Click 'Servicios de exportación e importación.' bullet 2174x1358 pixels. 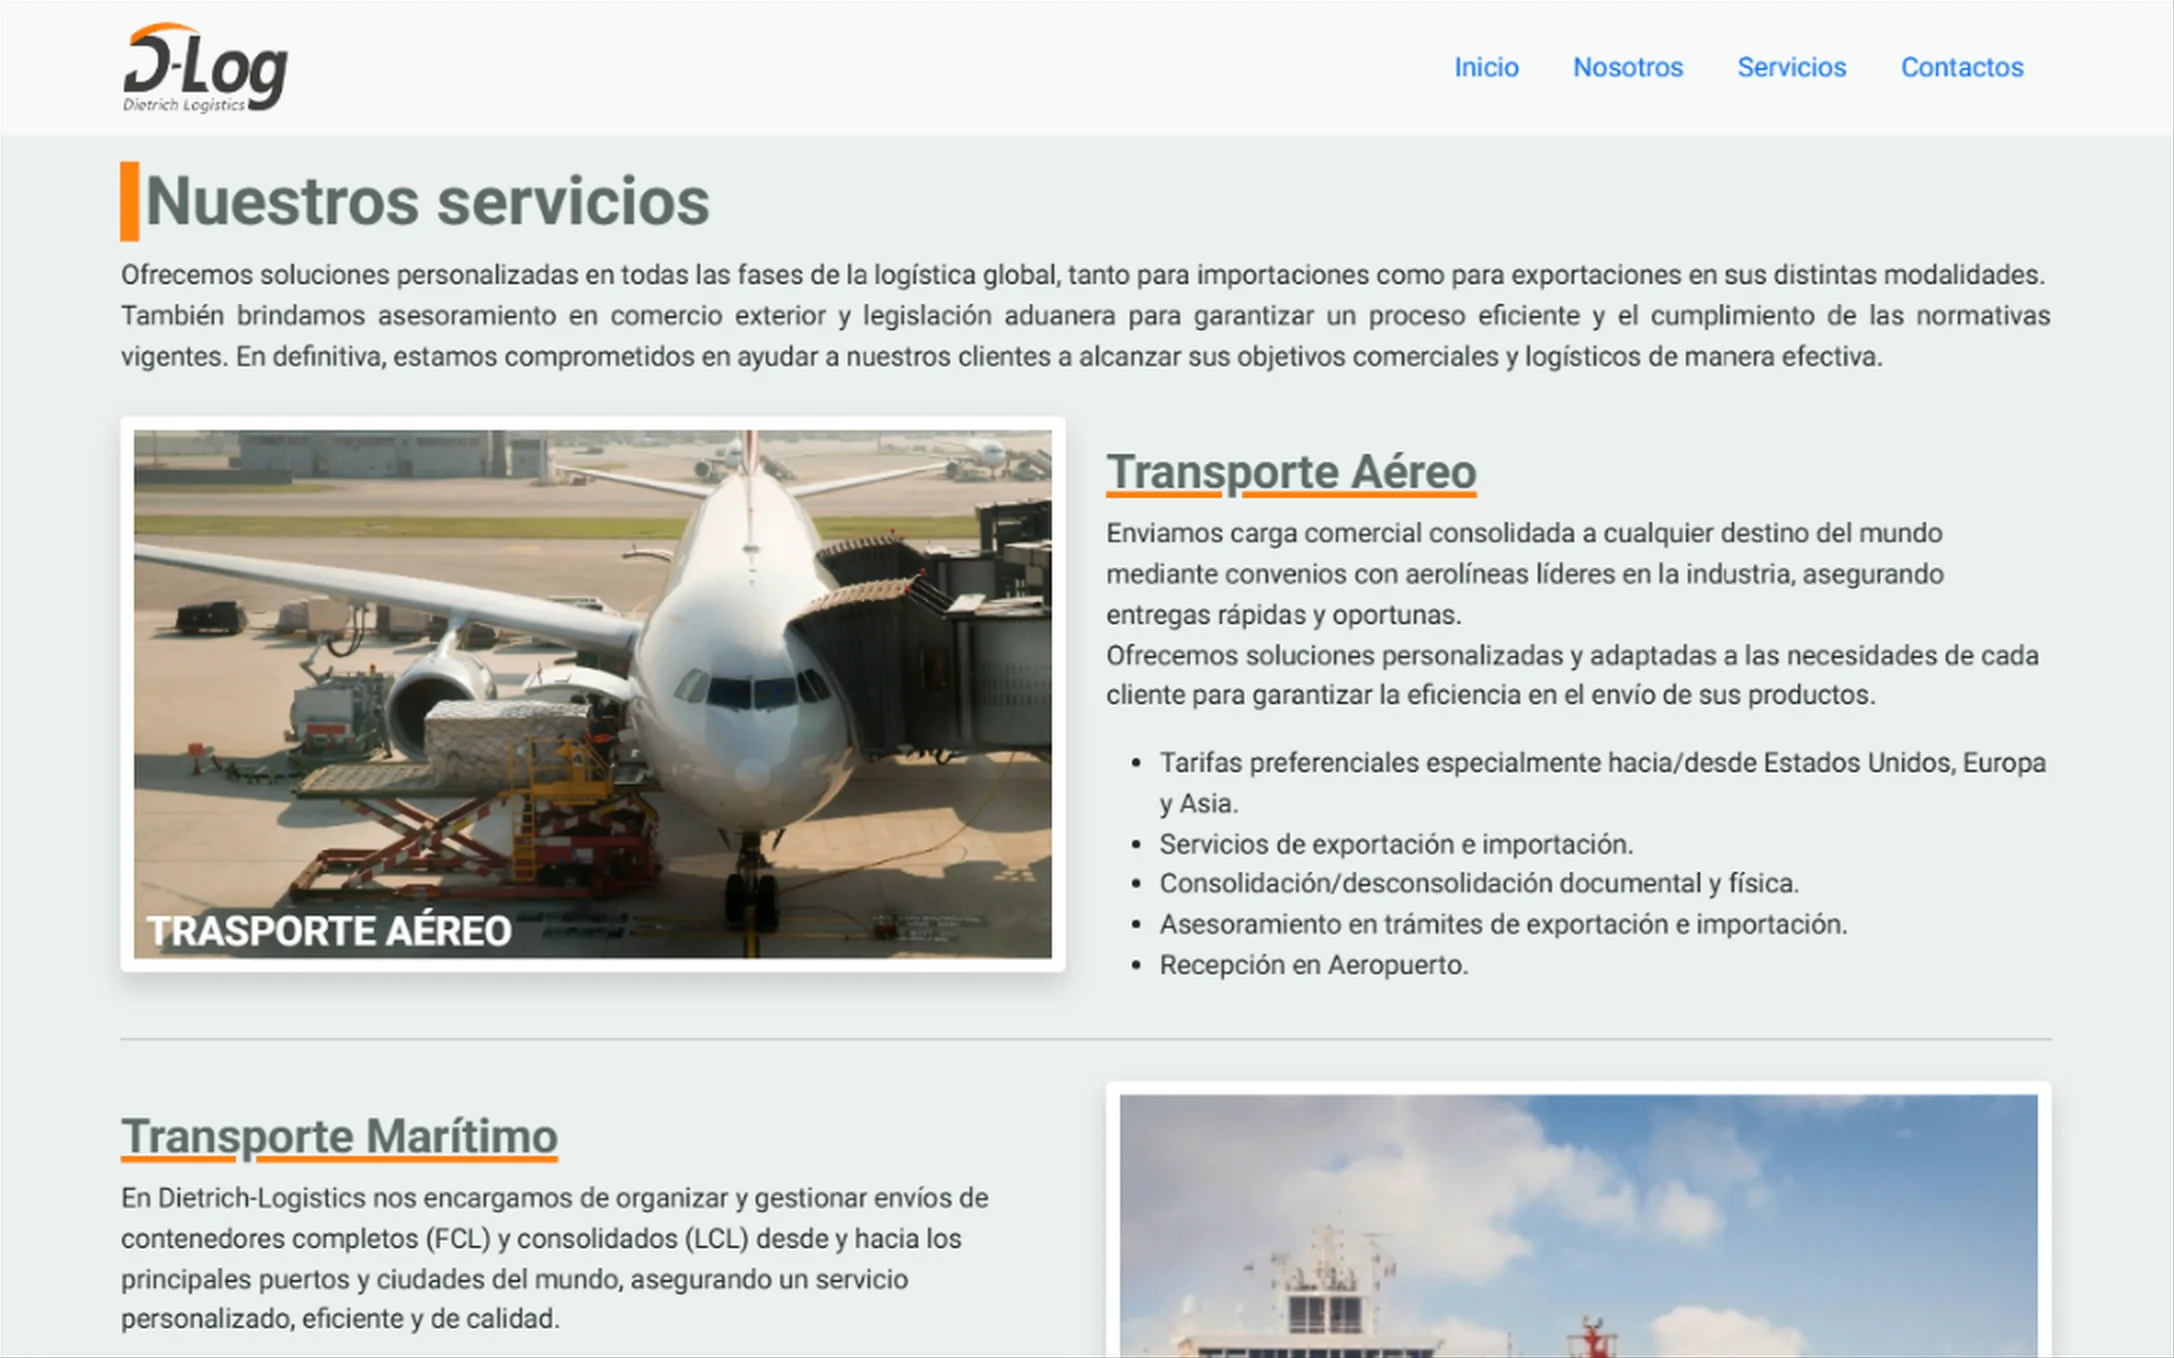pyautogui.click(x=1396, y=844)
